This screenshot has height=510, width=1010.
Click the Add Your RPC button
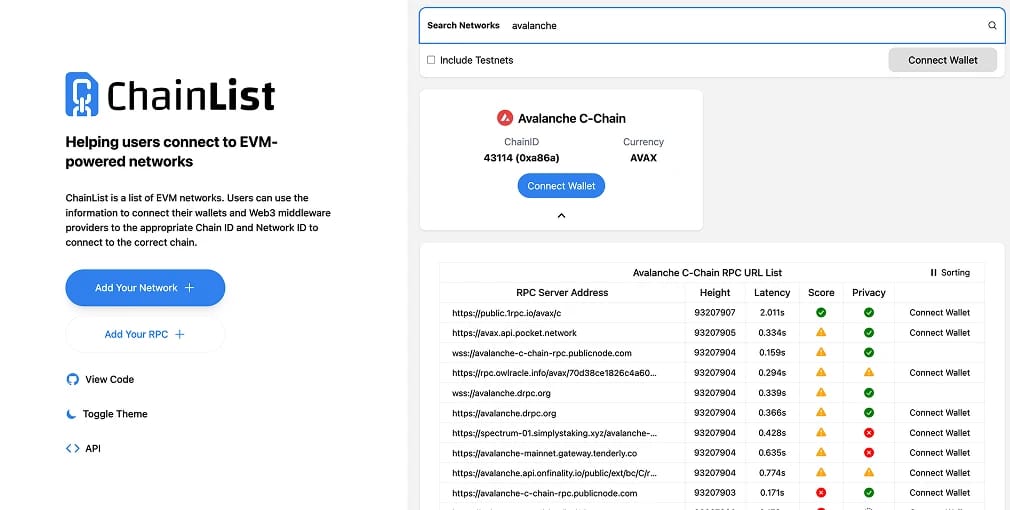[145, 334]
